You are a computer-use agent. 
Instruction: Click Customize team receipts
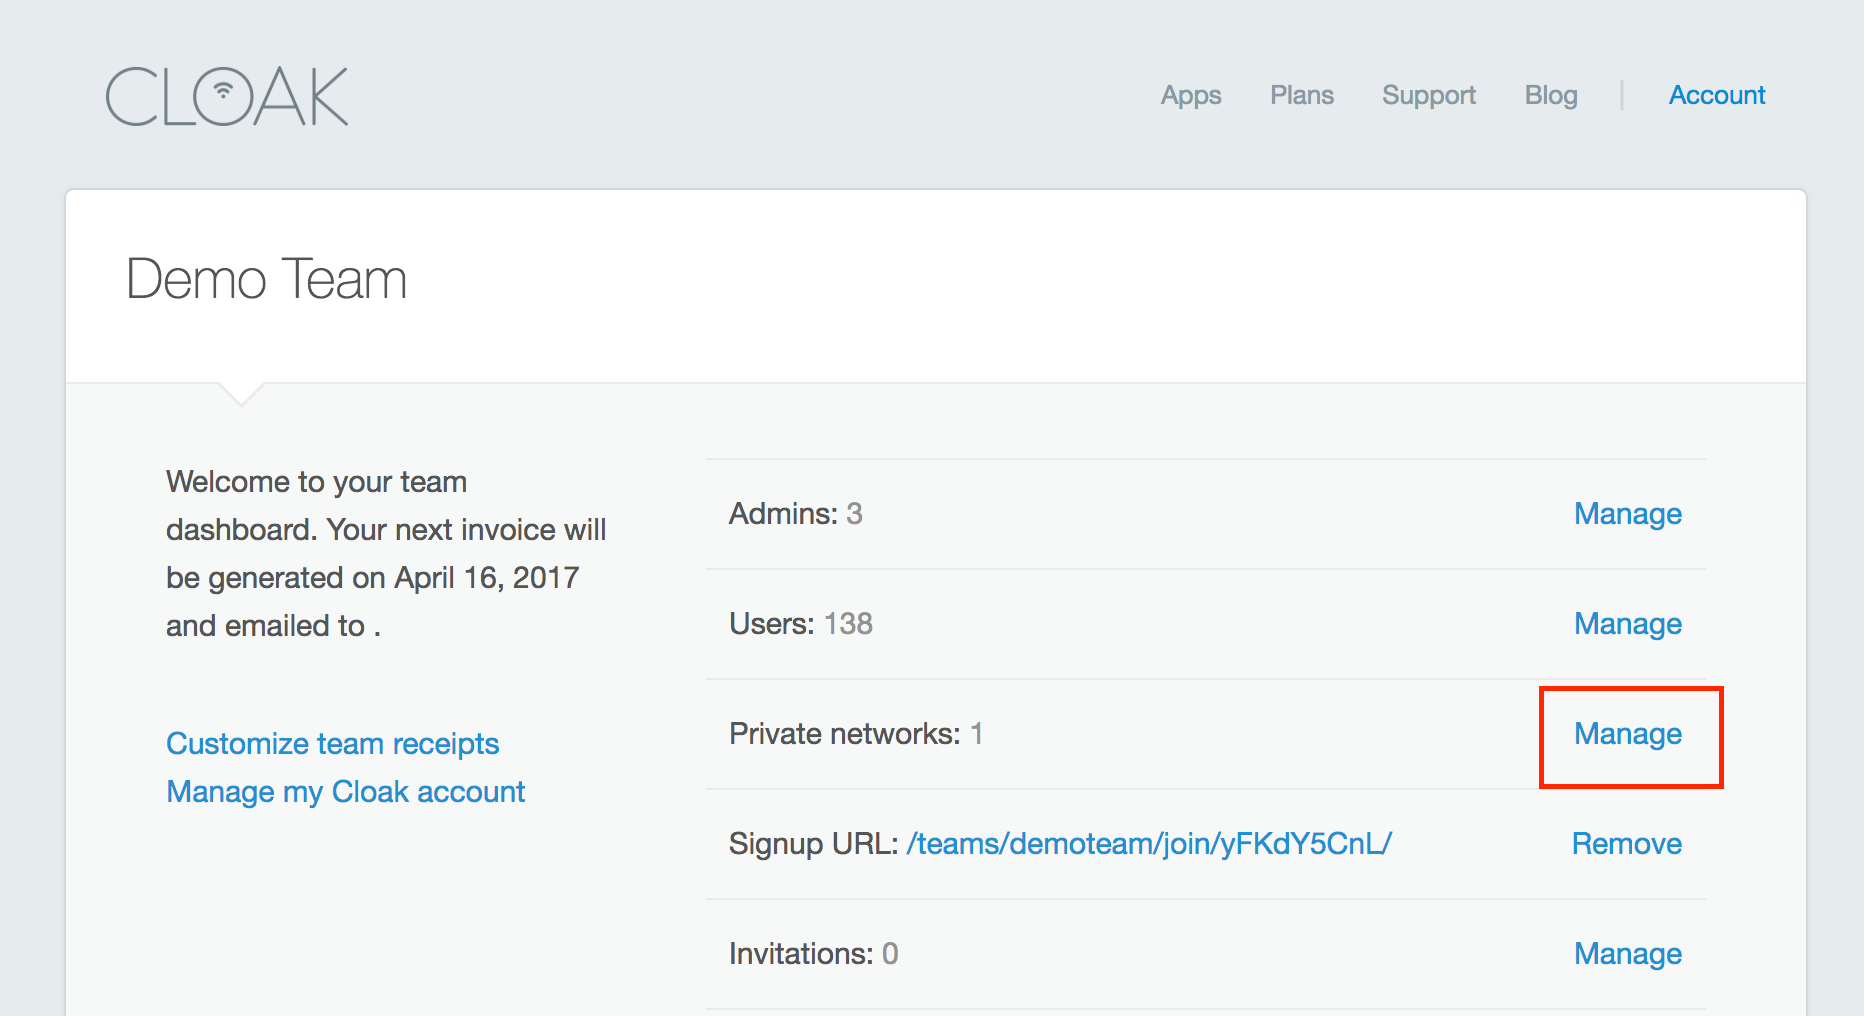click(332, 744)
